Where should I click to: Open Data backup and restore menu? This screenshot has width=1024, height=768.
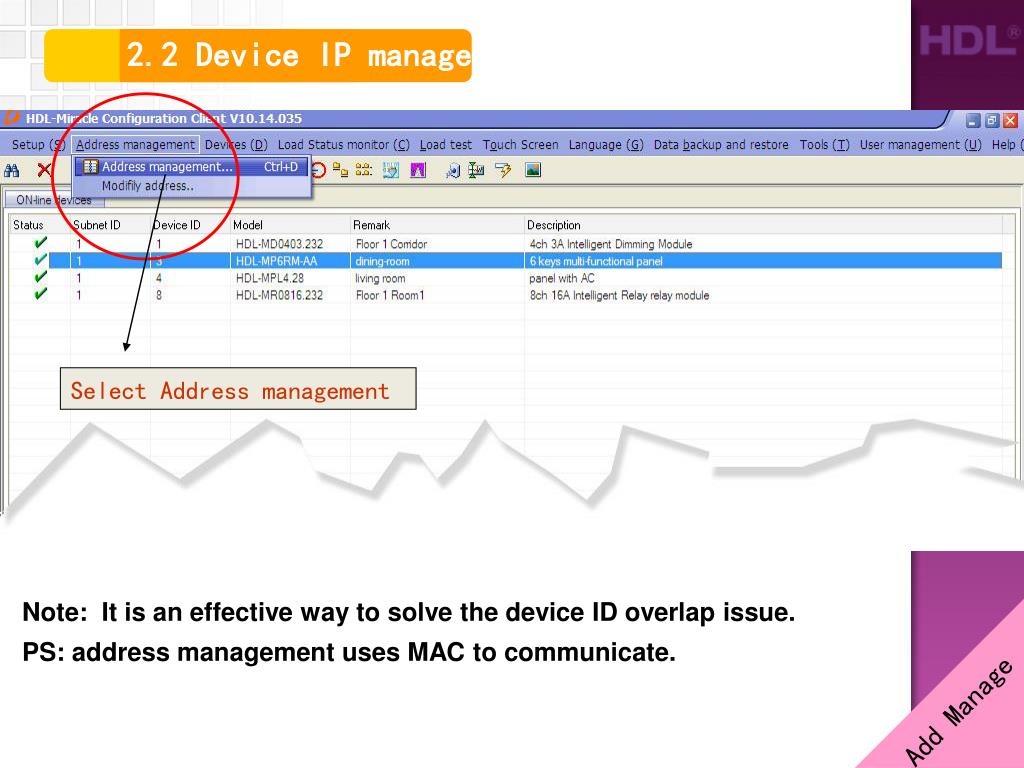[x=721, y=144]
